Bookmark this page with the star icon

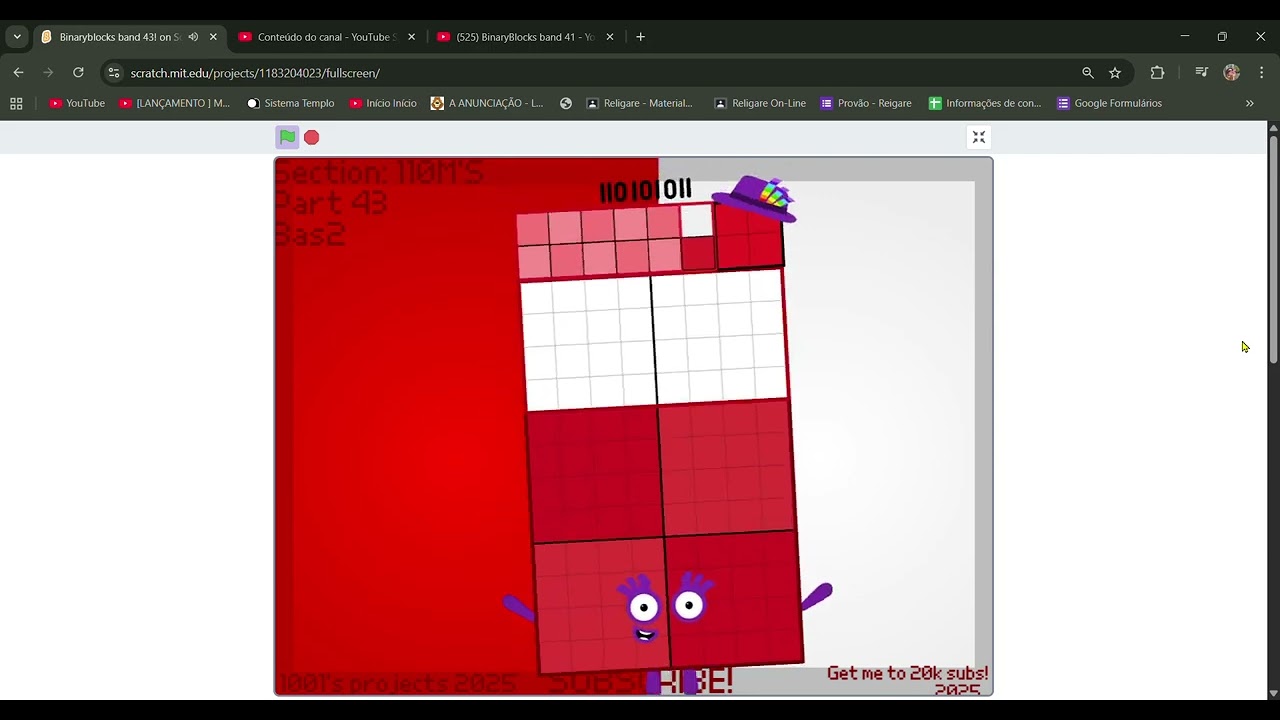coord(1115,73)
